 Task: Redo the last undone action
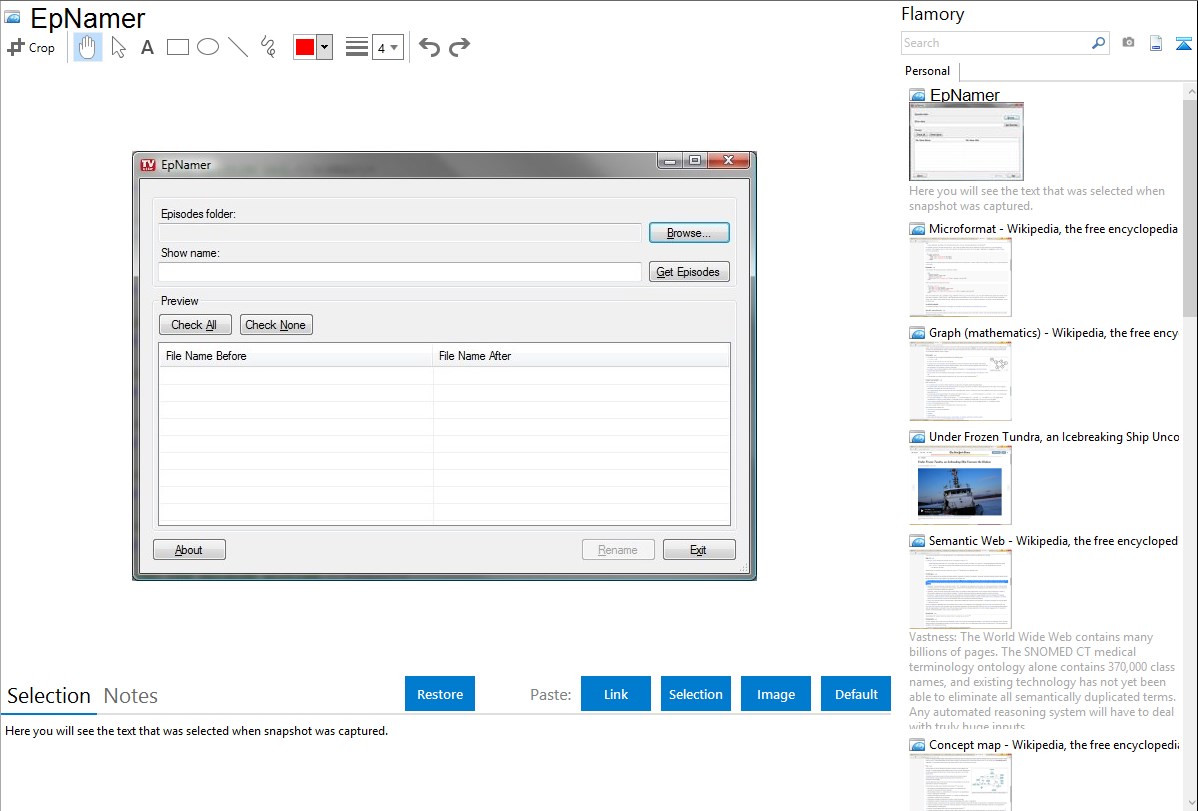coord(459,47)
